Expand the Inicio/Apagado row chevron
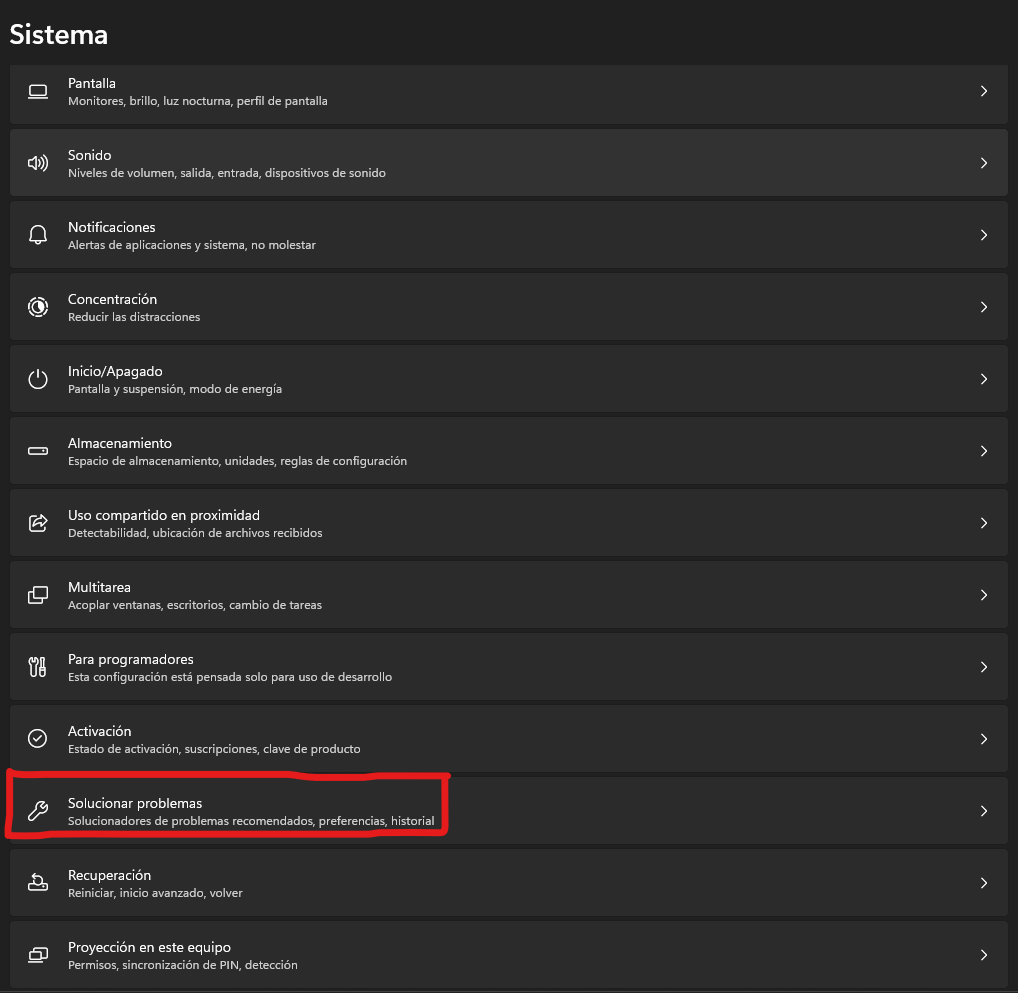The image size is (1018, 993). point(984,379)
